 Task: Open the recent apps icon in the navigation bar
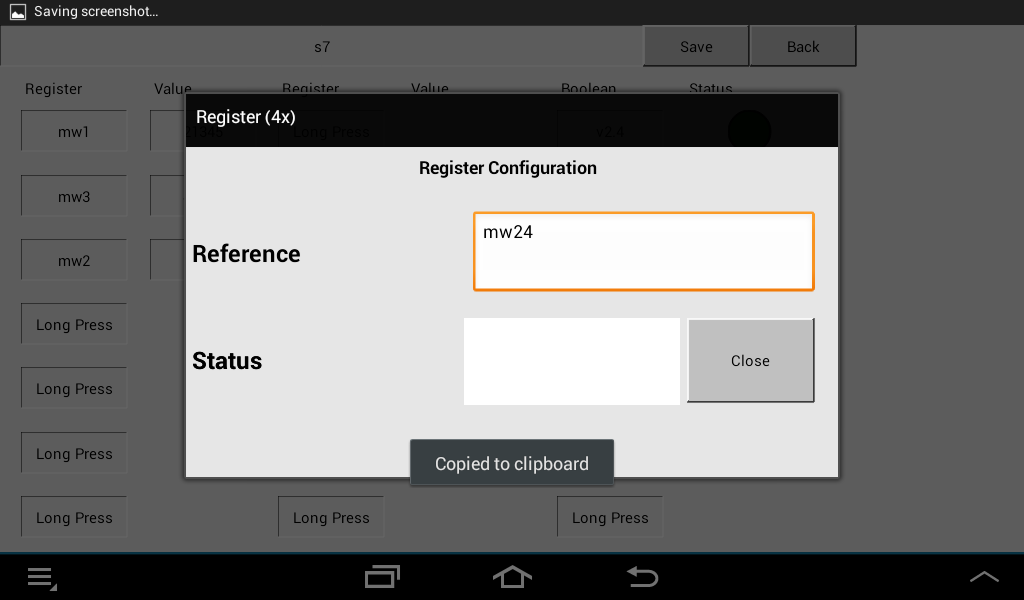(382, 576)
